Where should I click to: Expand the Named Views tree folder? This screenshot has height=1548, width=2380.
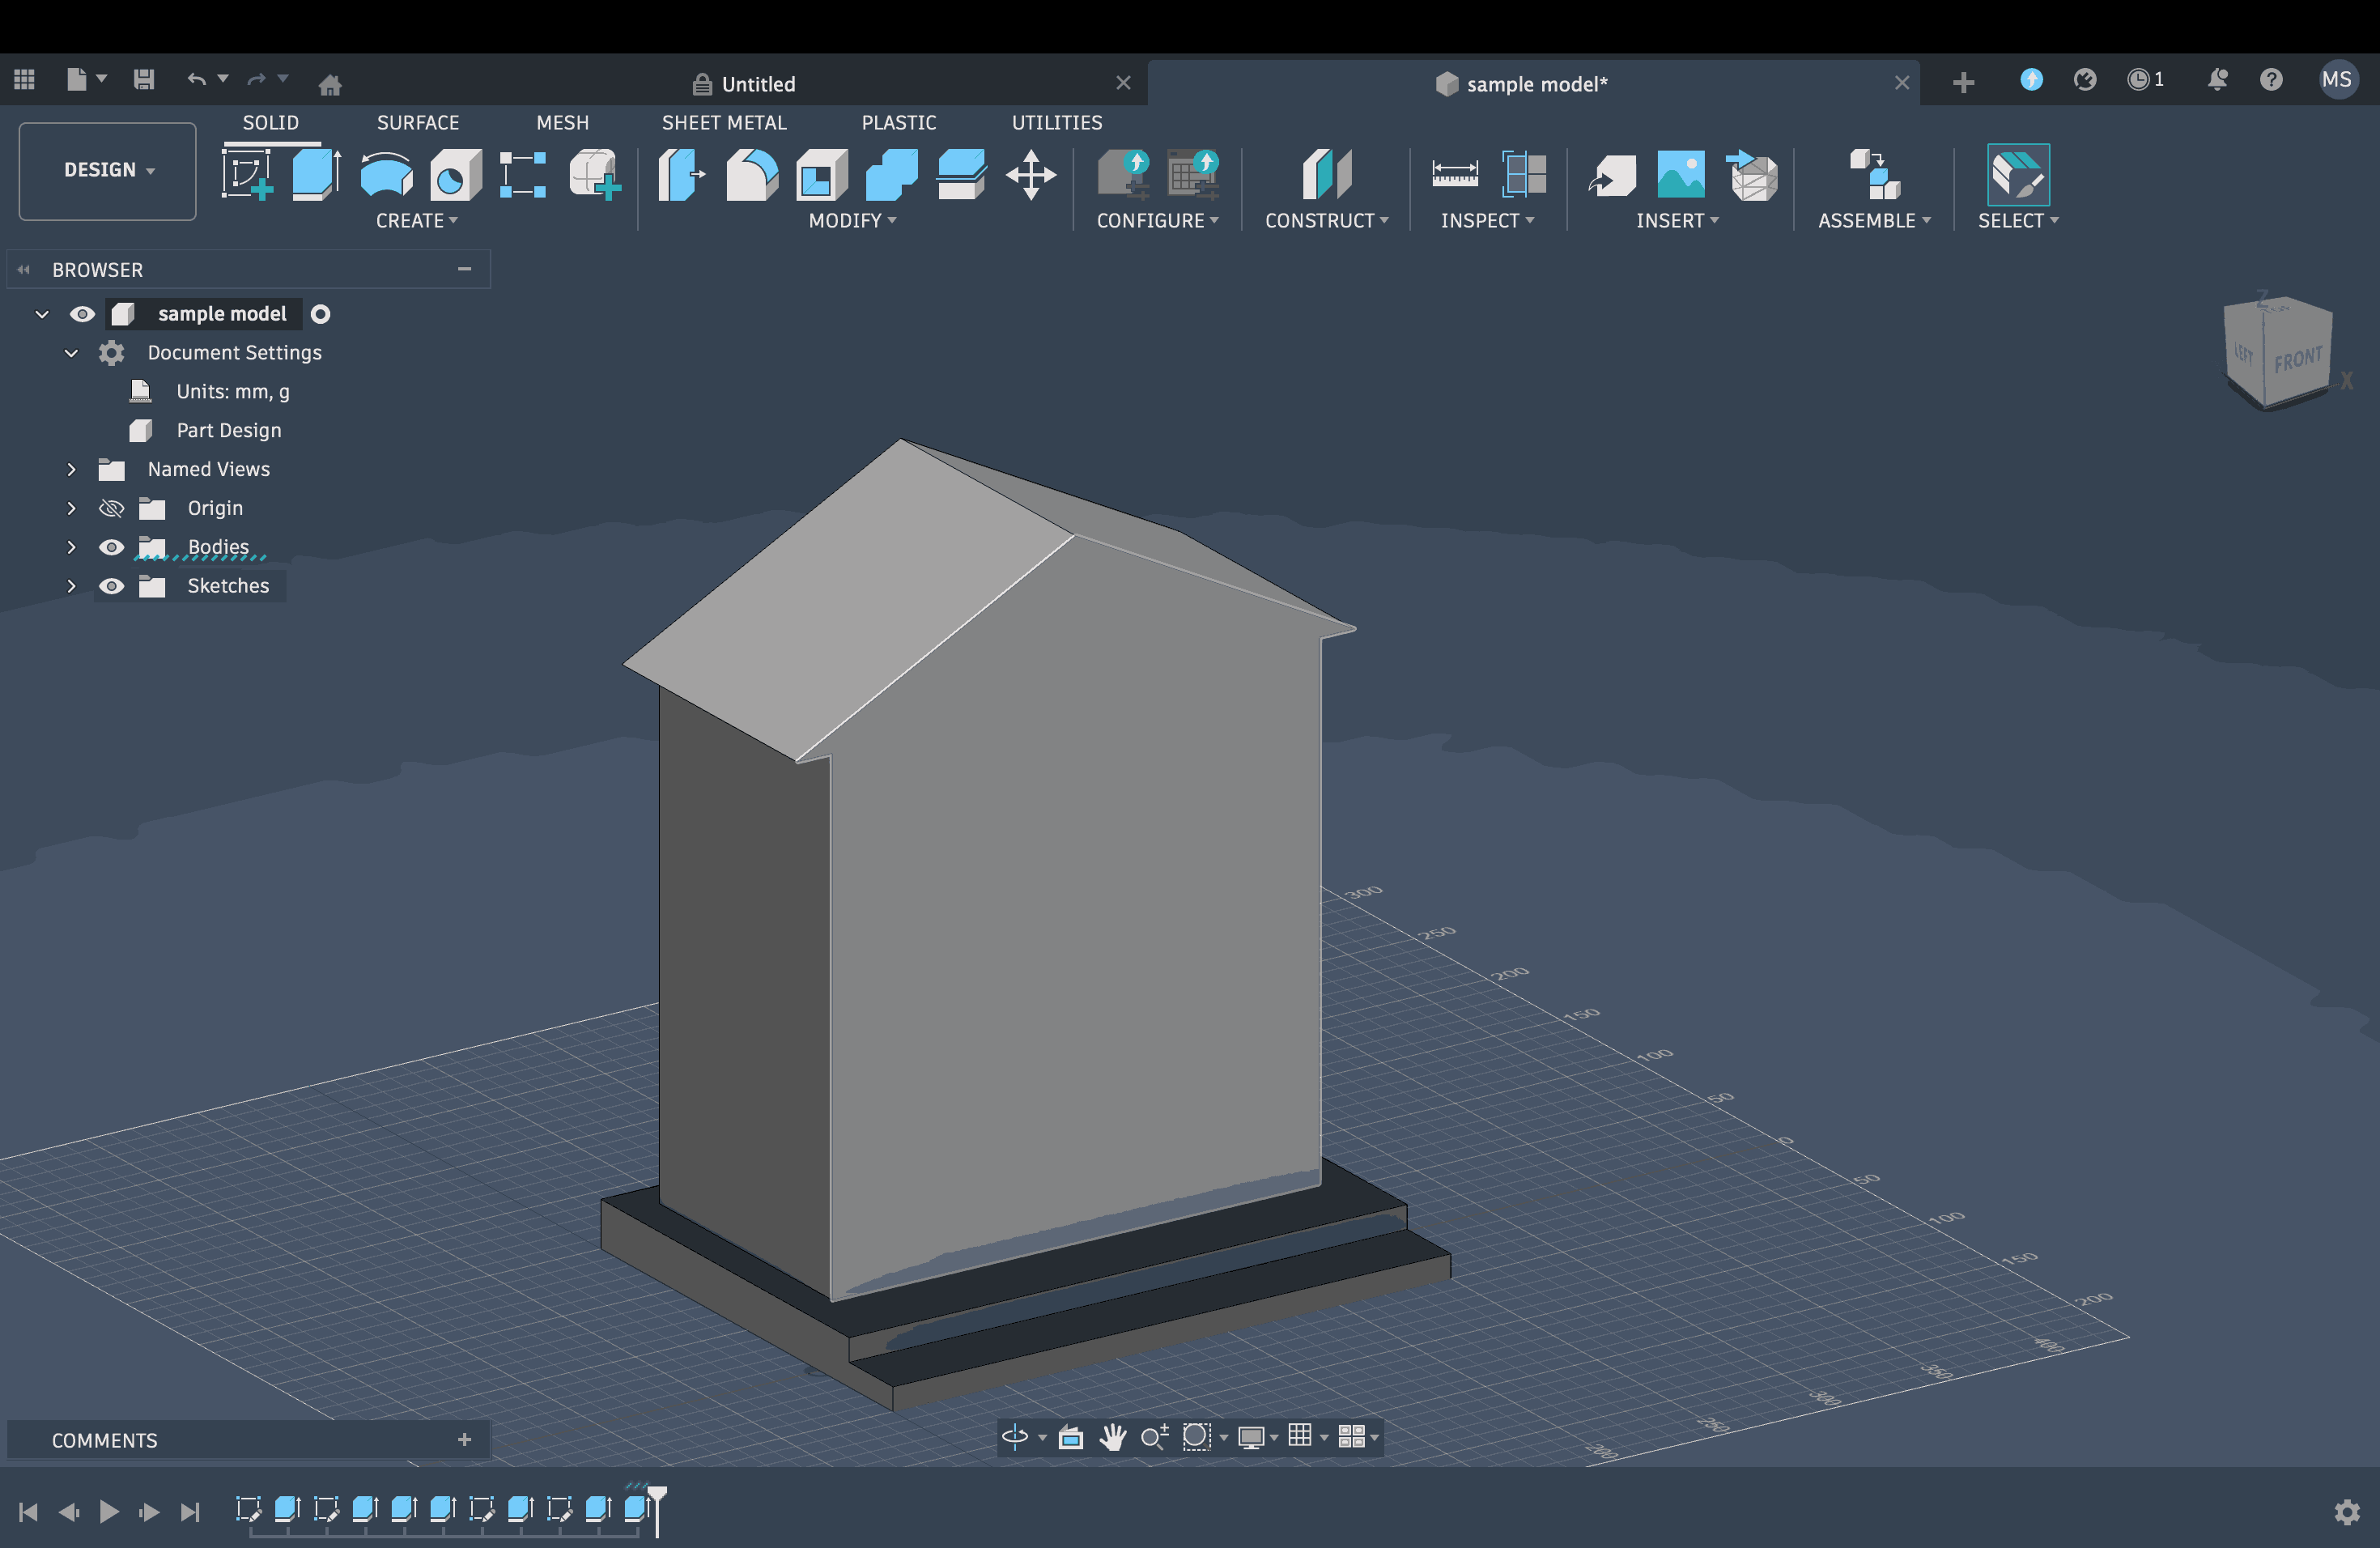71,469
